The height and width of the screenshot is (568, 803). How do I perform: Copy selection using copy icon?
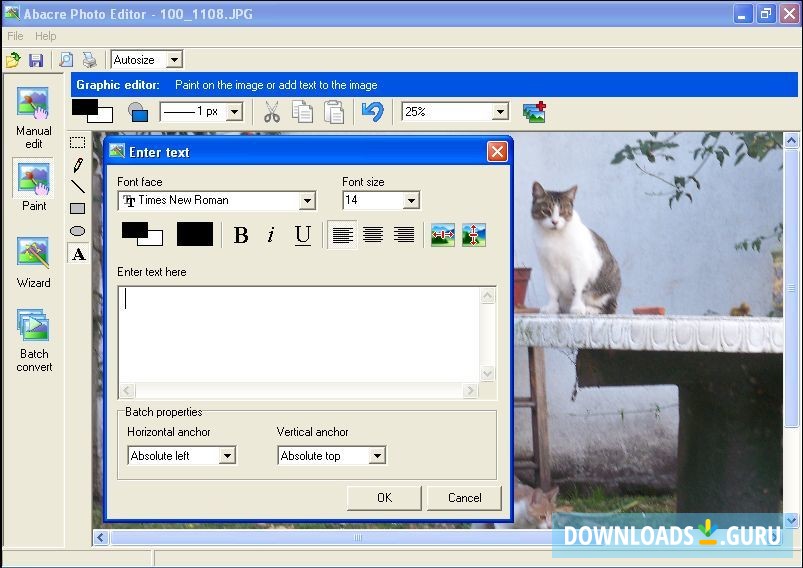coord(303,112)
